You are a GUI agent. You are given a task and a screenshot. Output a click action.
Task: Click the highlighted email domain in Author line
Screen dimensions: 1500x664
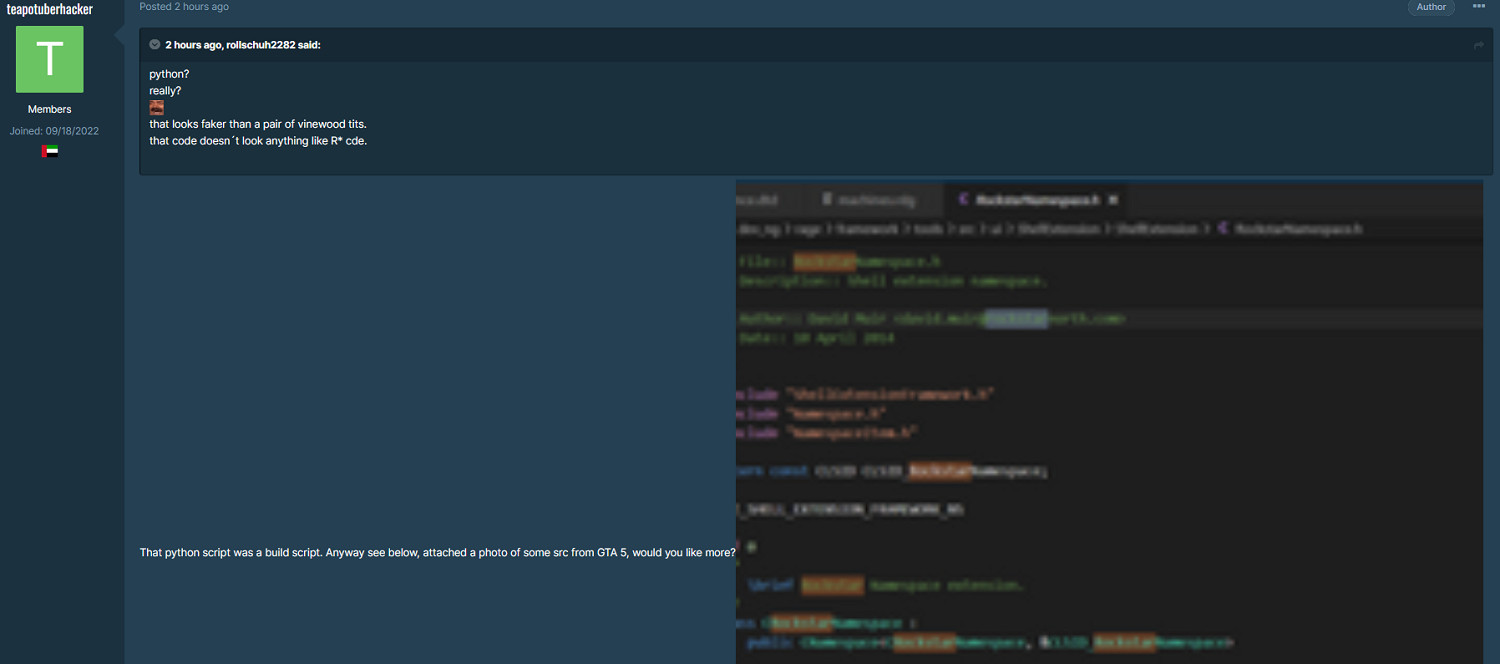[1016, 318]
